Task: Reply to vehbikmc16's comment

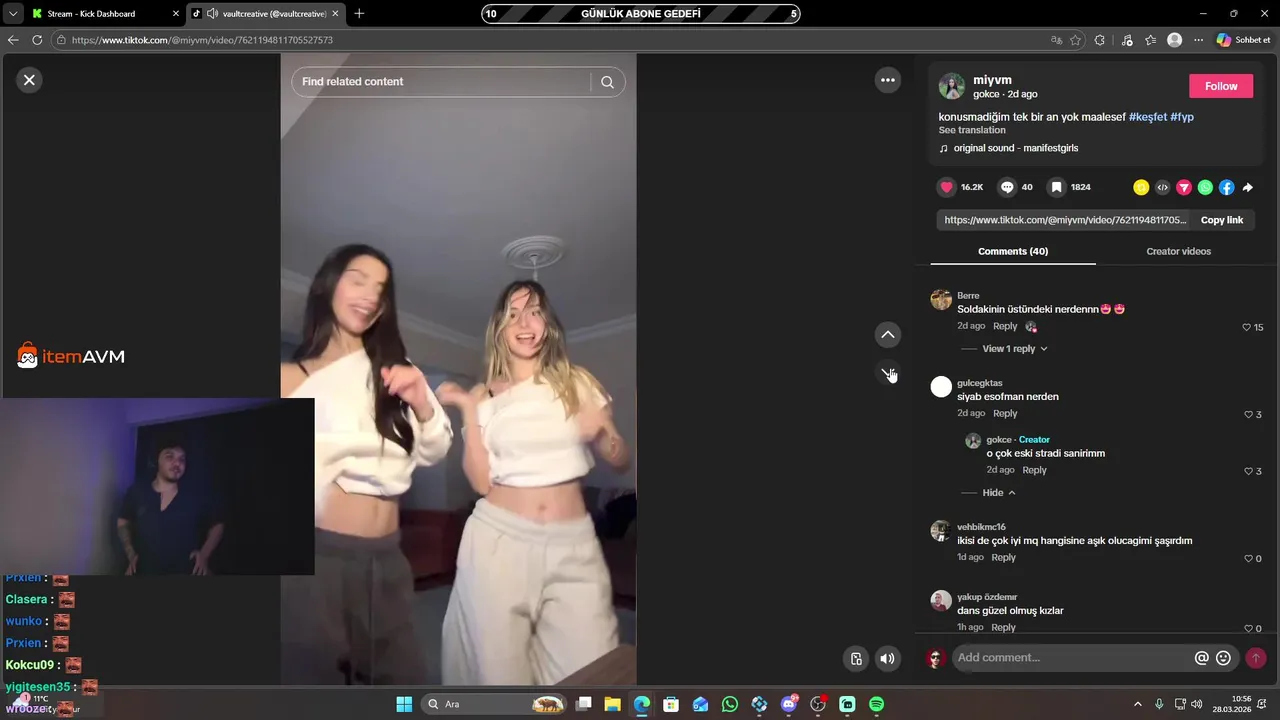Action: click(1003, 557)
